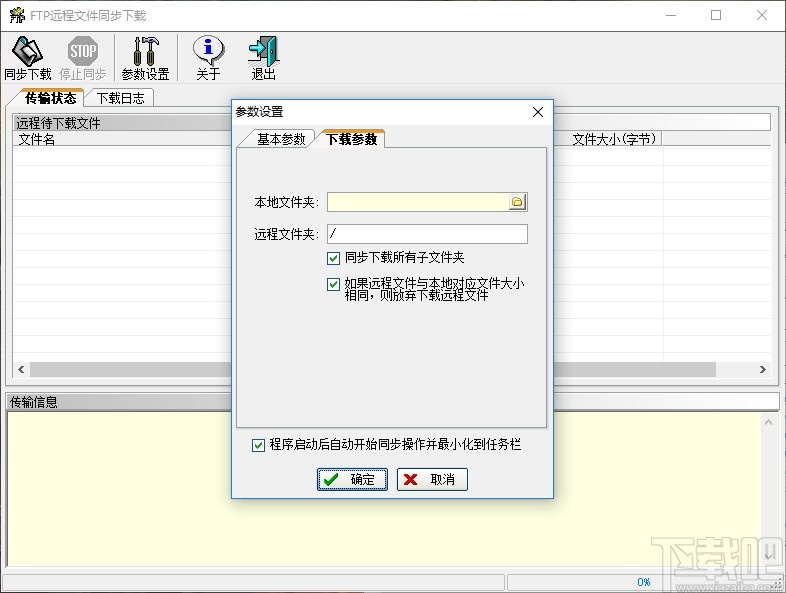
Task: Click up arrow of 传输信息 scrollbar
Action: tap(768, 423)
